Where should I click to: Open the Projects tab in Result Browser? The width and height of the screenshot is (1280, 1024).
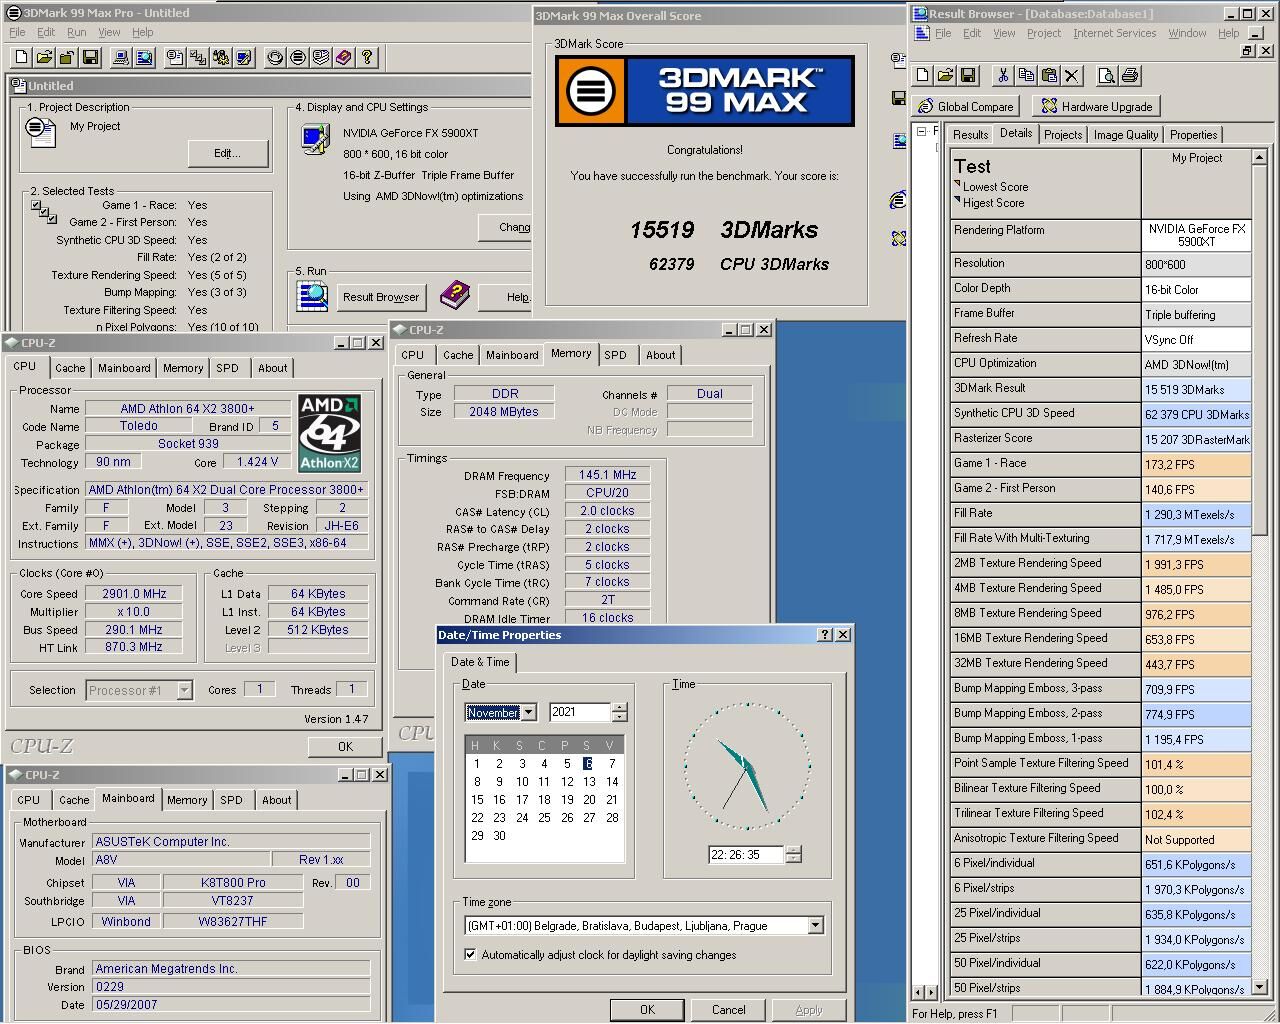coord(1062,135)
